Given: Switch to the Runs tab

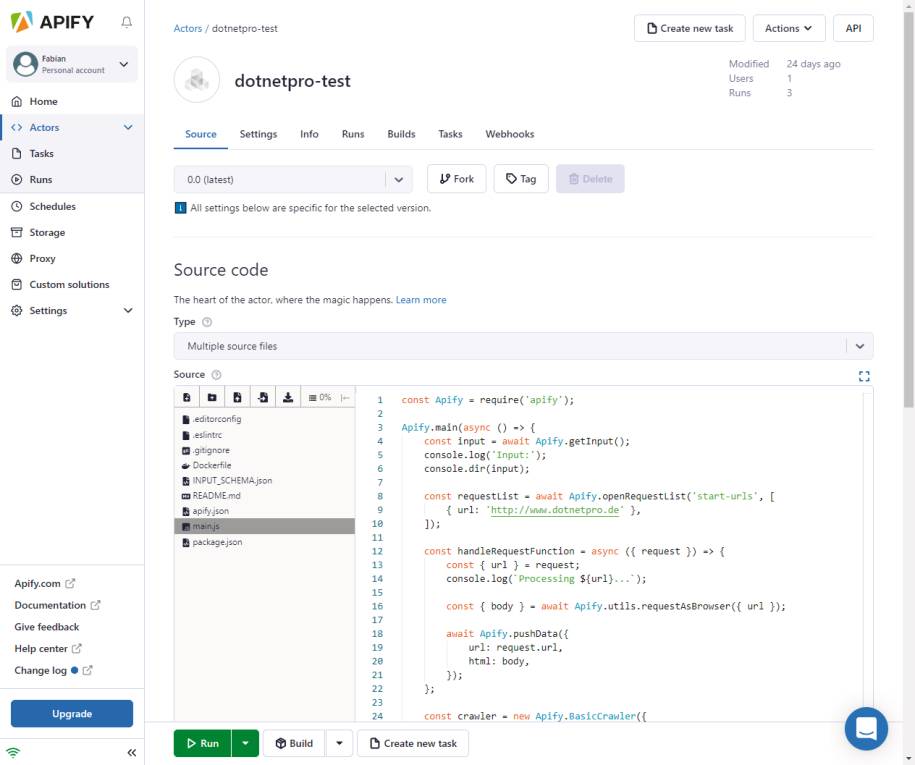Looking at the screenshot, I should [x=353, y=134].
